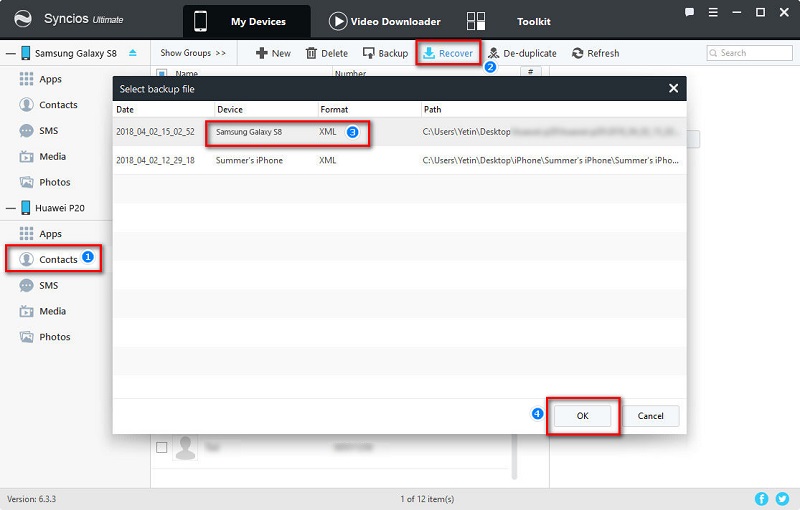Click the New contact button
The height and width of the screenshot is (510, 800).
273,53
